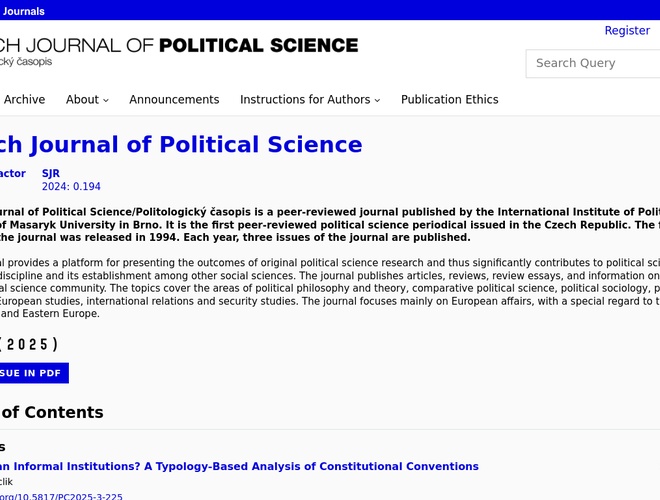Click the blue Journal of Political Science heading
Screen dimensions: 660x500
(180, 145)
